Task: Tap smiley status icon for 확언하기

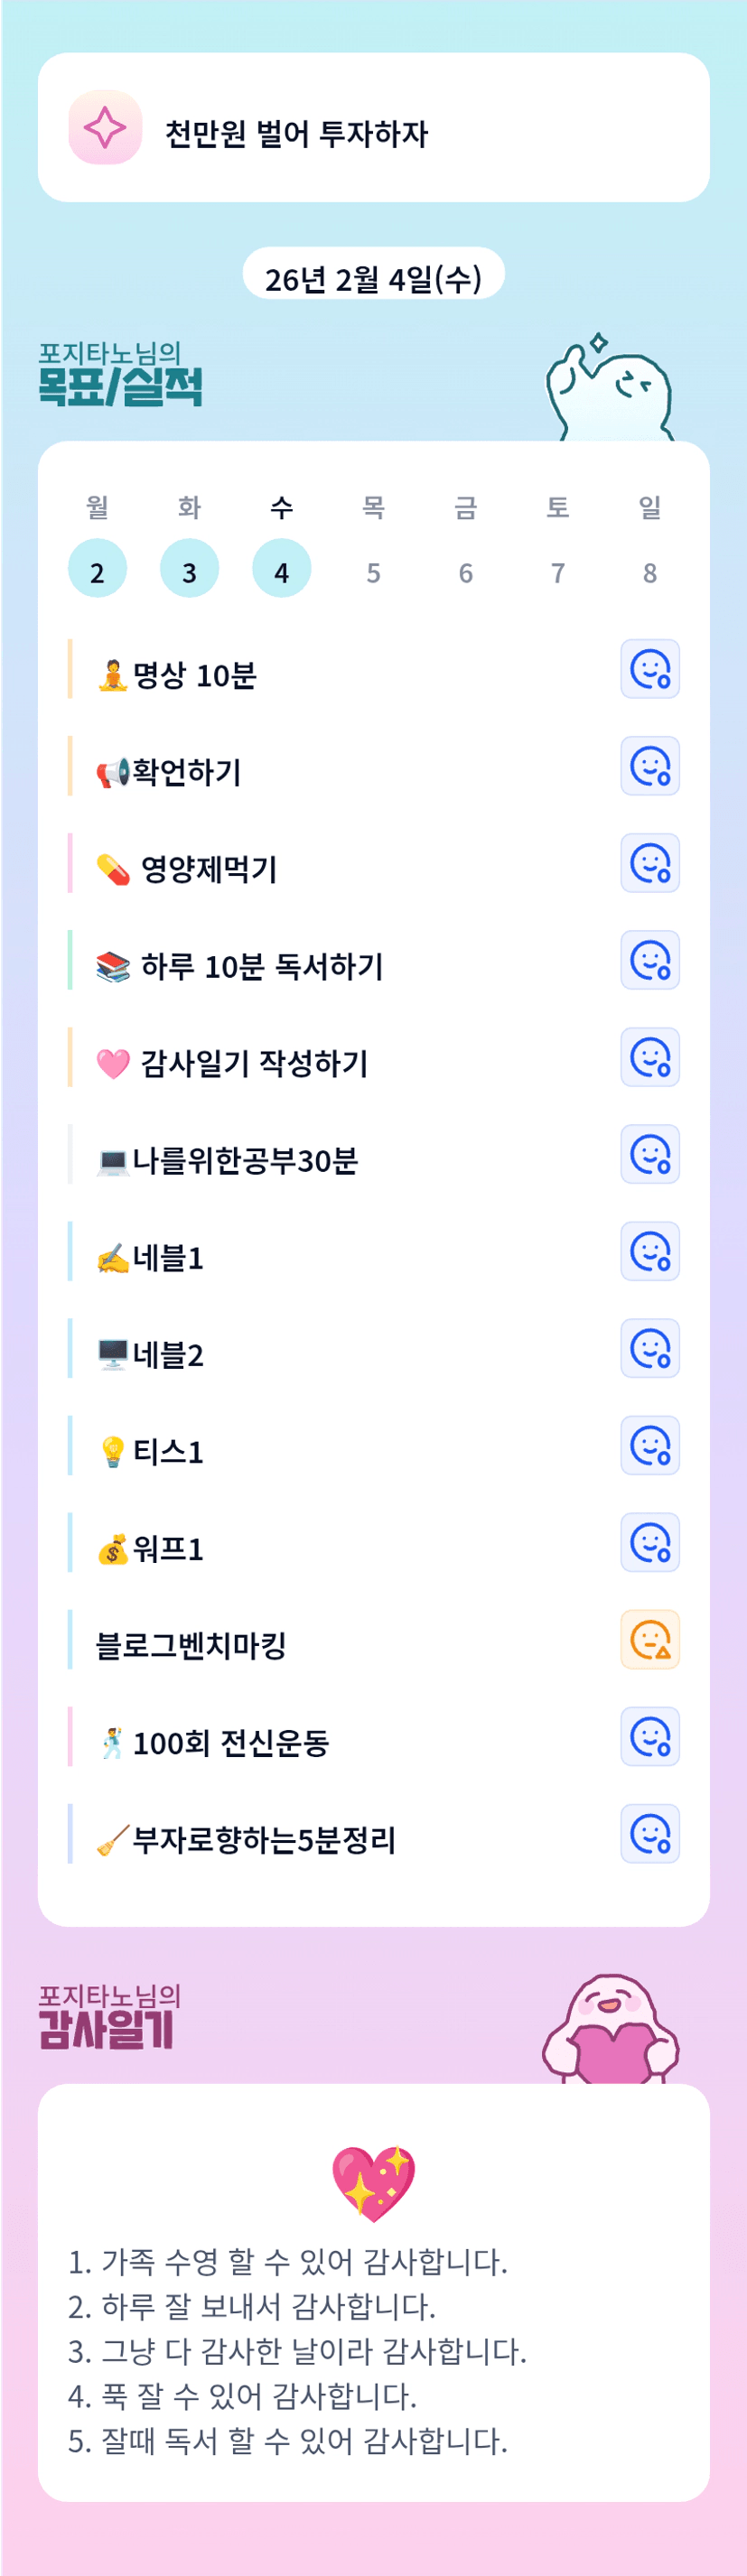Action: click(650, 766)
